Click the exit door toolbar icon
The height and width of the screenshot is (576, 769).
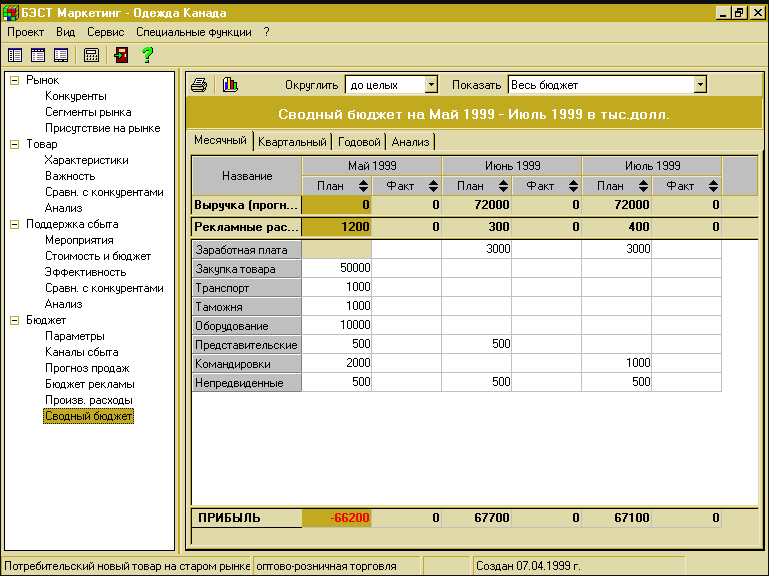click(121, 55)
